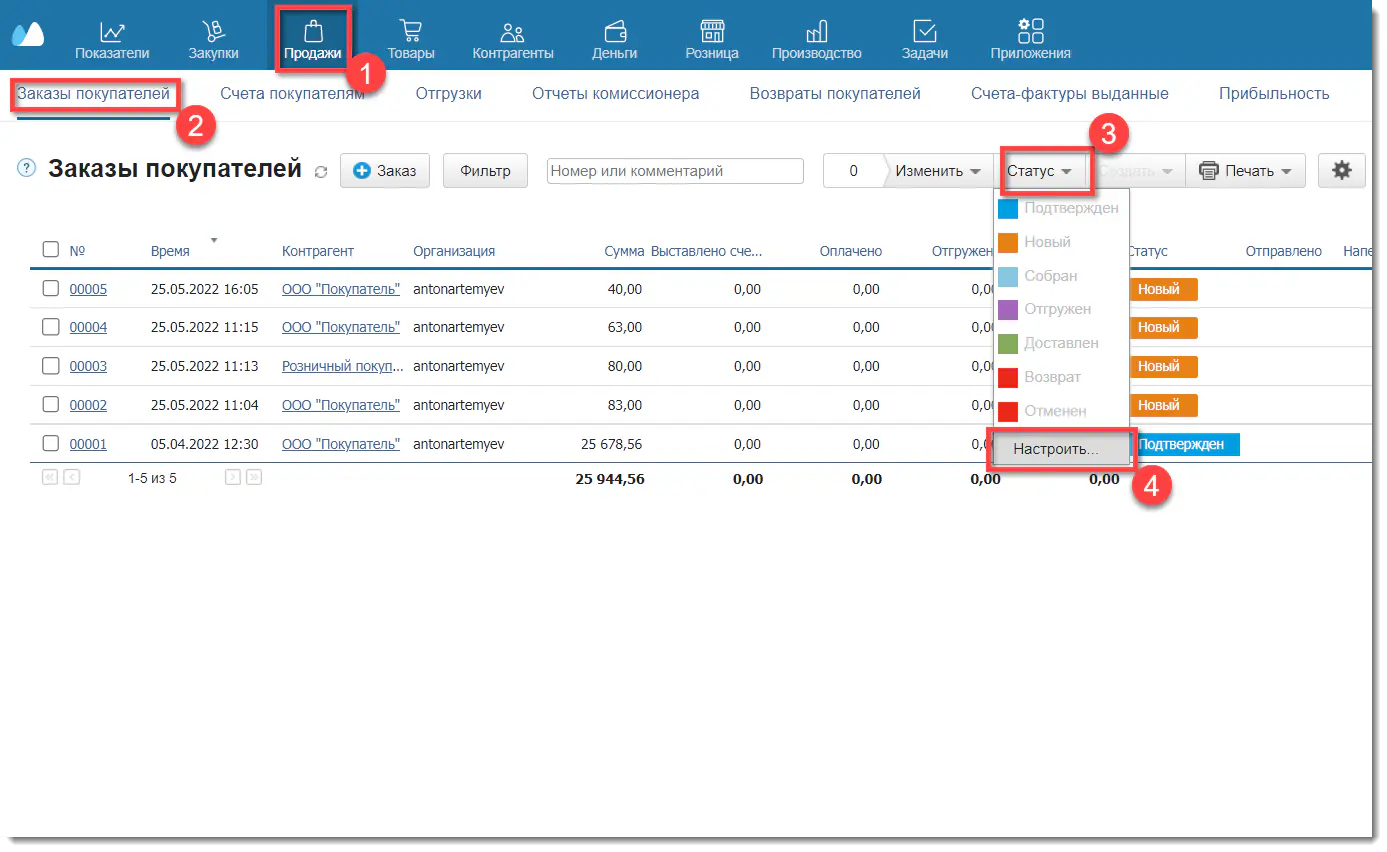Collapse the Статус dropdown button
Screen dimensions: 1387x852
click(x=1040, y=171)
